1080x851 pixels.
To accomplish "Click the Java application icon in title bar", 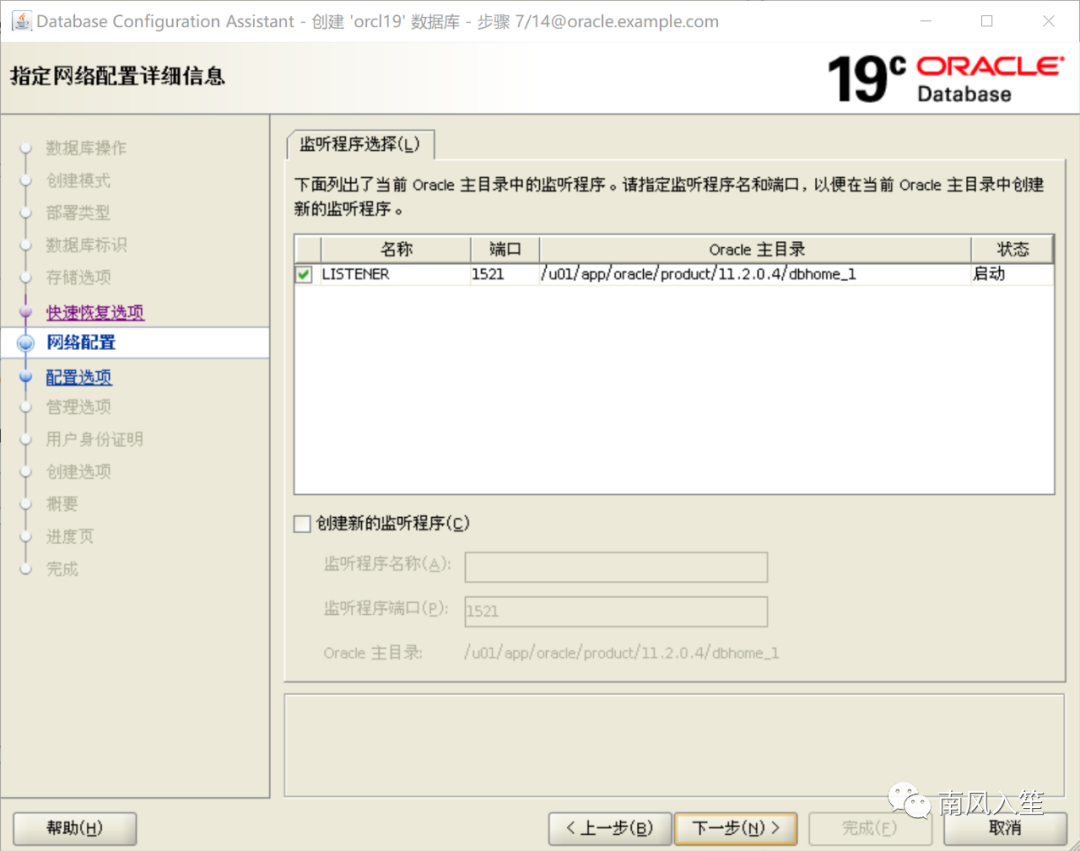I will (x=22, y=21).
